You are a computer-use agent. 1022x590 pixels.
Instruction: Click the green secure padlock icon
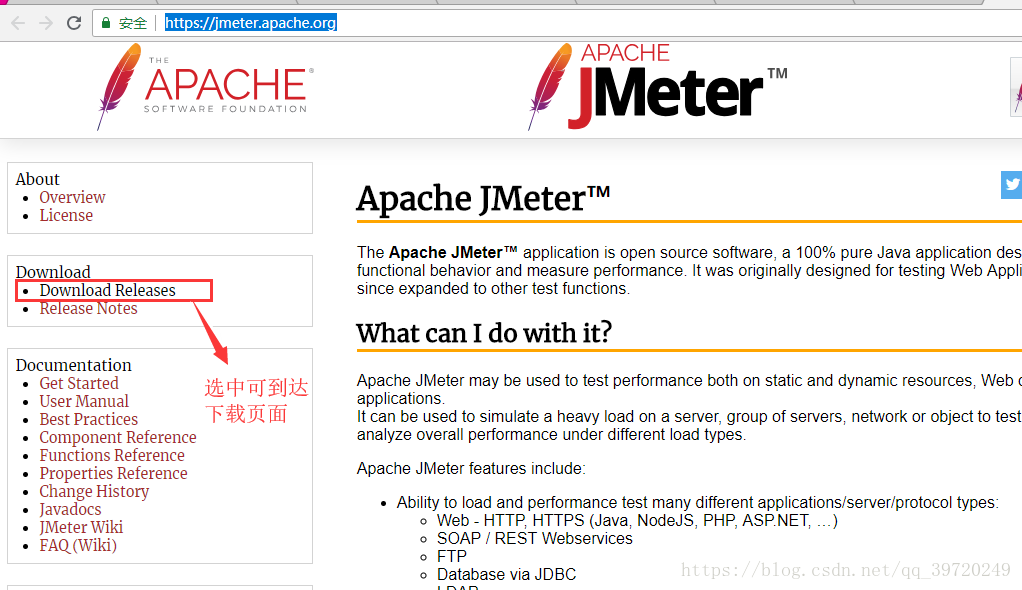click(x=106, y=23)
